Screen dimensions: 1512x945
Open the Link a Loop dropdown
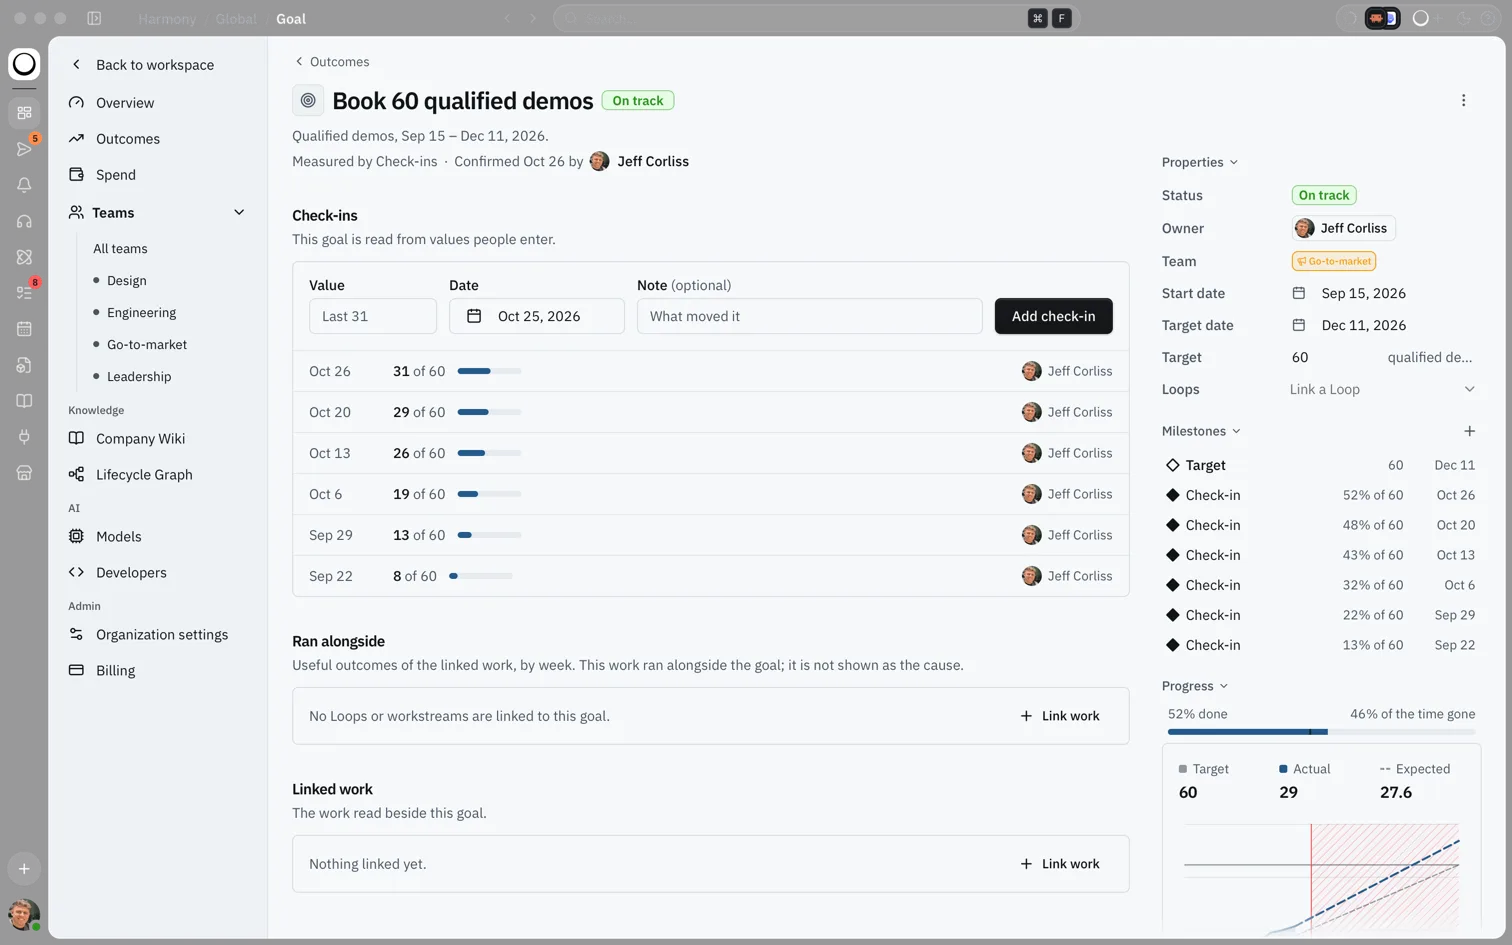(x=1382, y=389)
